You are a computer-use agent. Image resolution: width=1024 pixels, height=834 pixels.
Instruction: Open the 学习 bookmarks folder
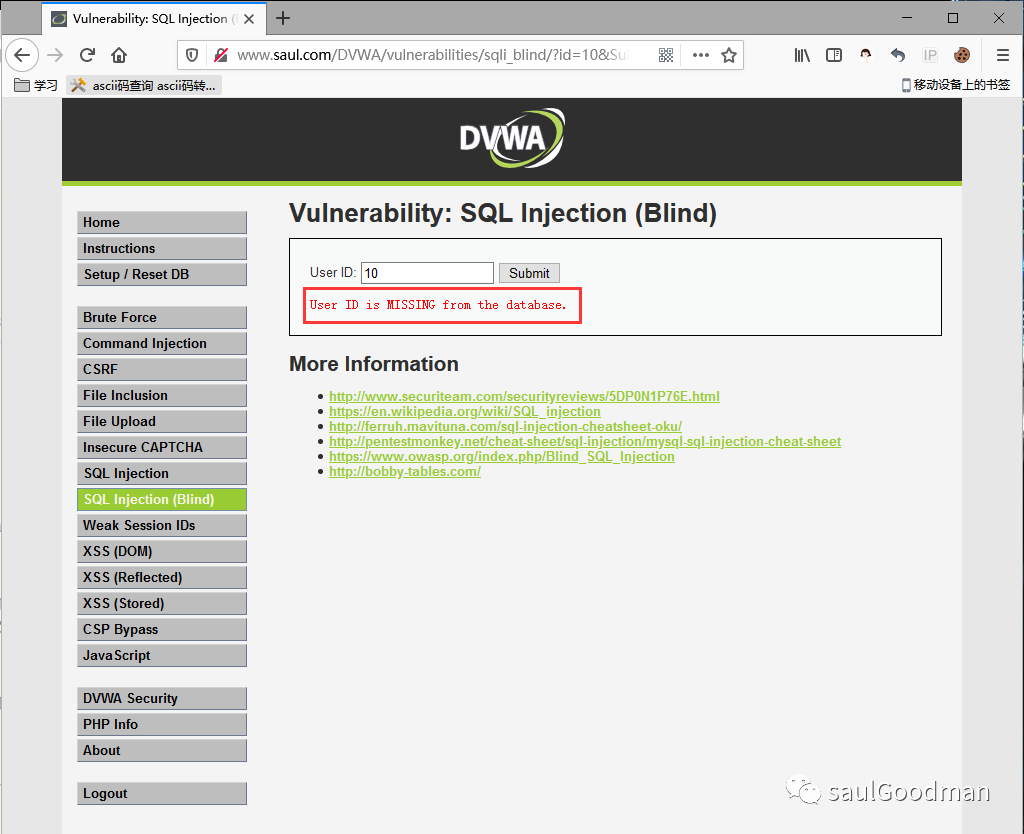[x=36, y=85]
